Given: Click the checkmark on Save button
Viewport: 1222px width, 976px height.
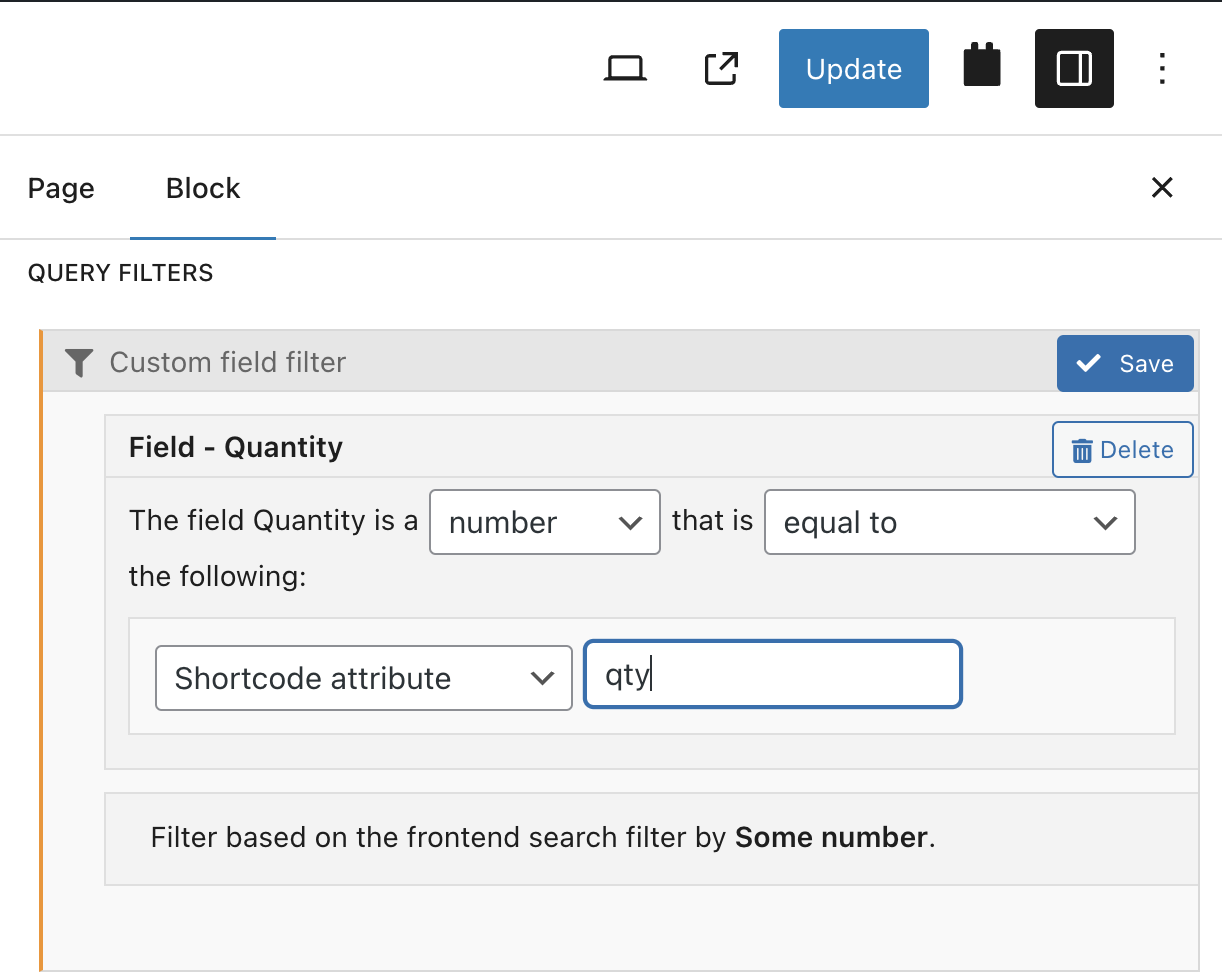Looking at the screenshot, I should click(x=1090, y=363).
